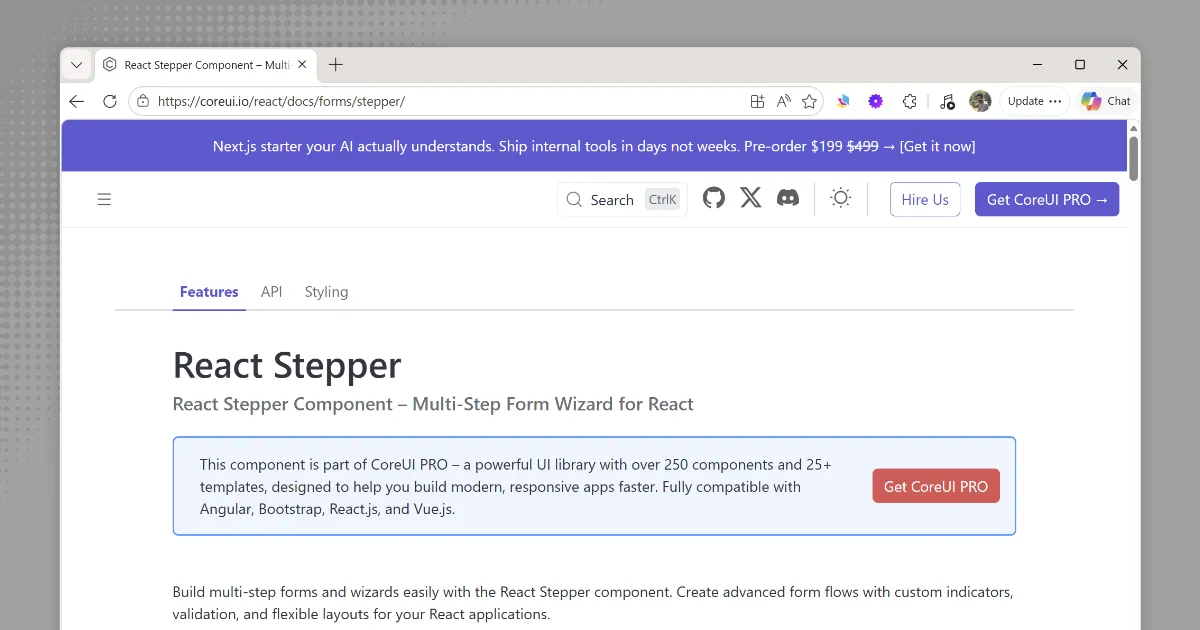Open the tab search chevron at top left
The height and width of the screenshot is (630, 1200).
coord(76,64)
